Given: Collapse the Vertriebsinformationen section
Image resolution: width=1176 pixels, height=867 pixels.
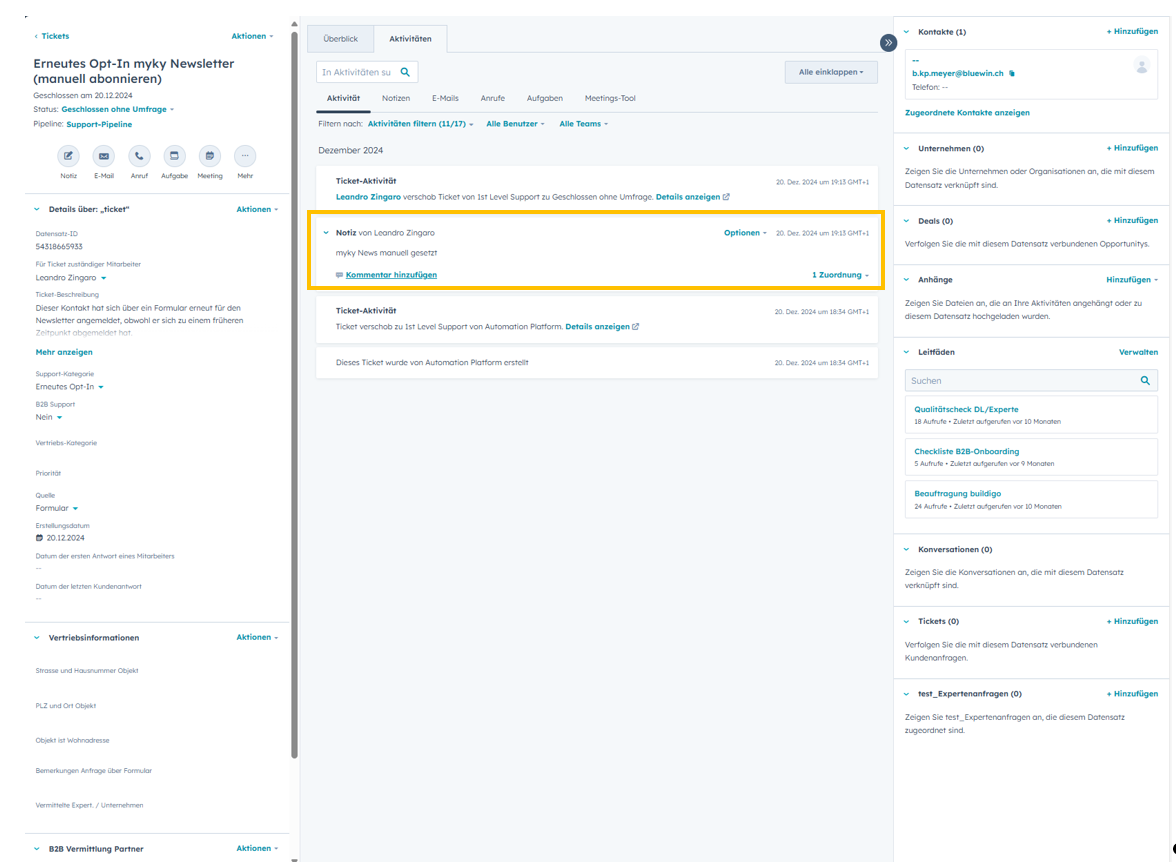Looking at the screenshot, I should tap(37, 638).
